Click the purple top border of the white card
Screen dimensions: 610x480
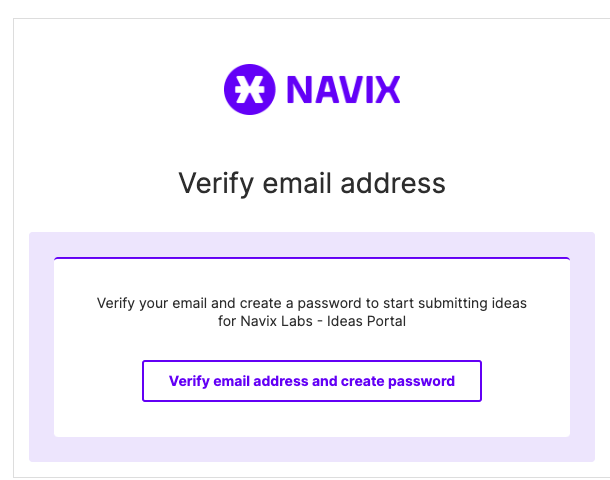(x=312, y=258)
